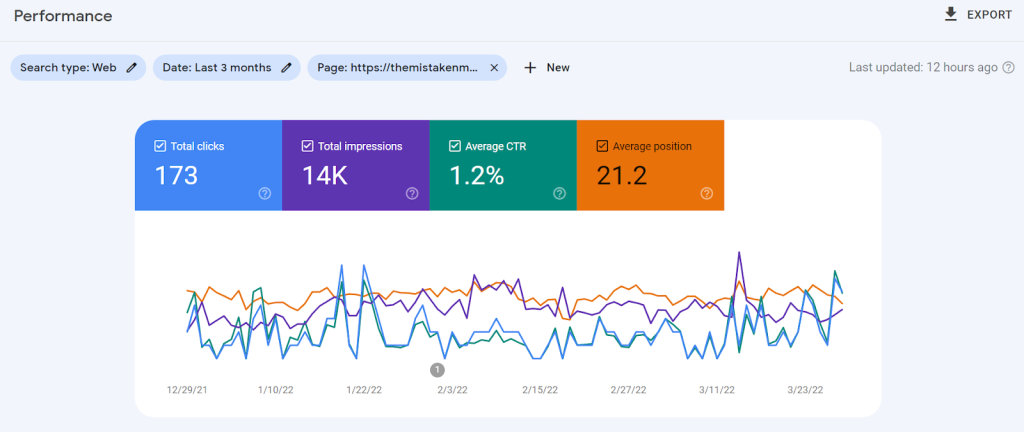Click the Performance page heading
This screenshot has width=1024, height=432.
click(x=63, y=16)
